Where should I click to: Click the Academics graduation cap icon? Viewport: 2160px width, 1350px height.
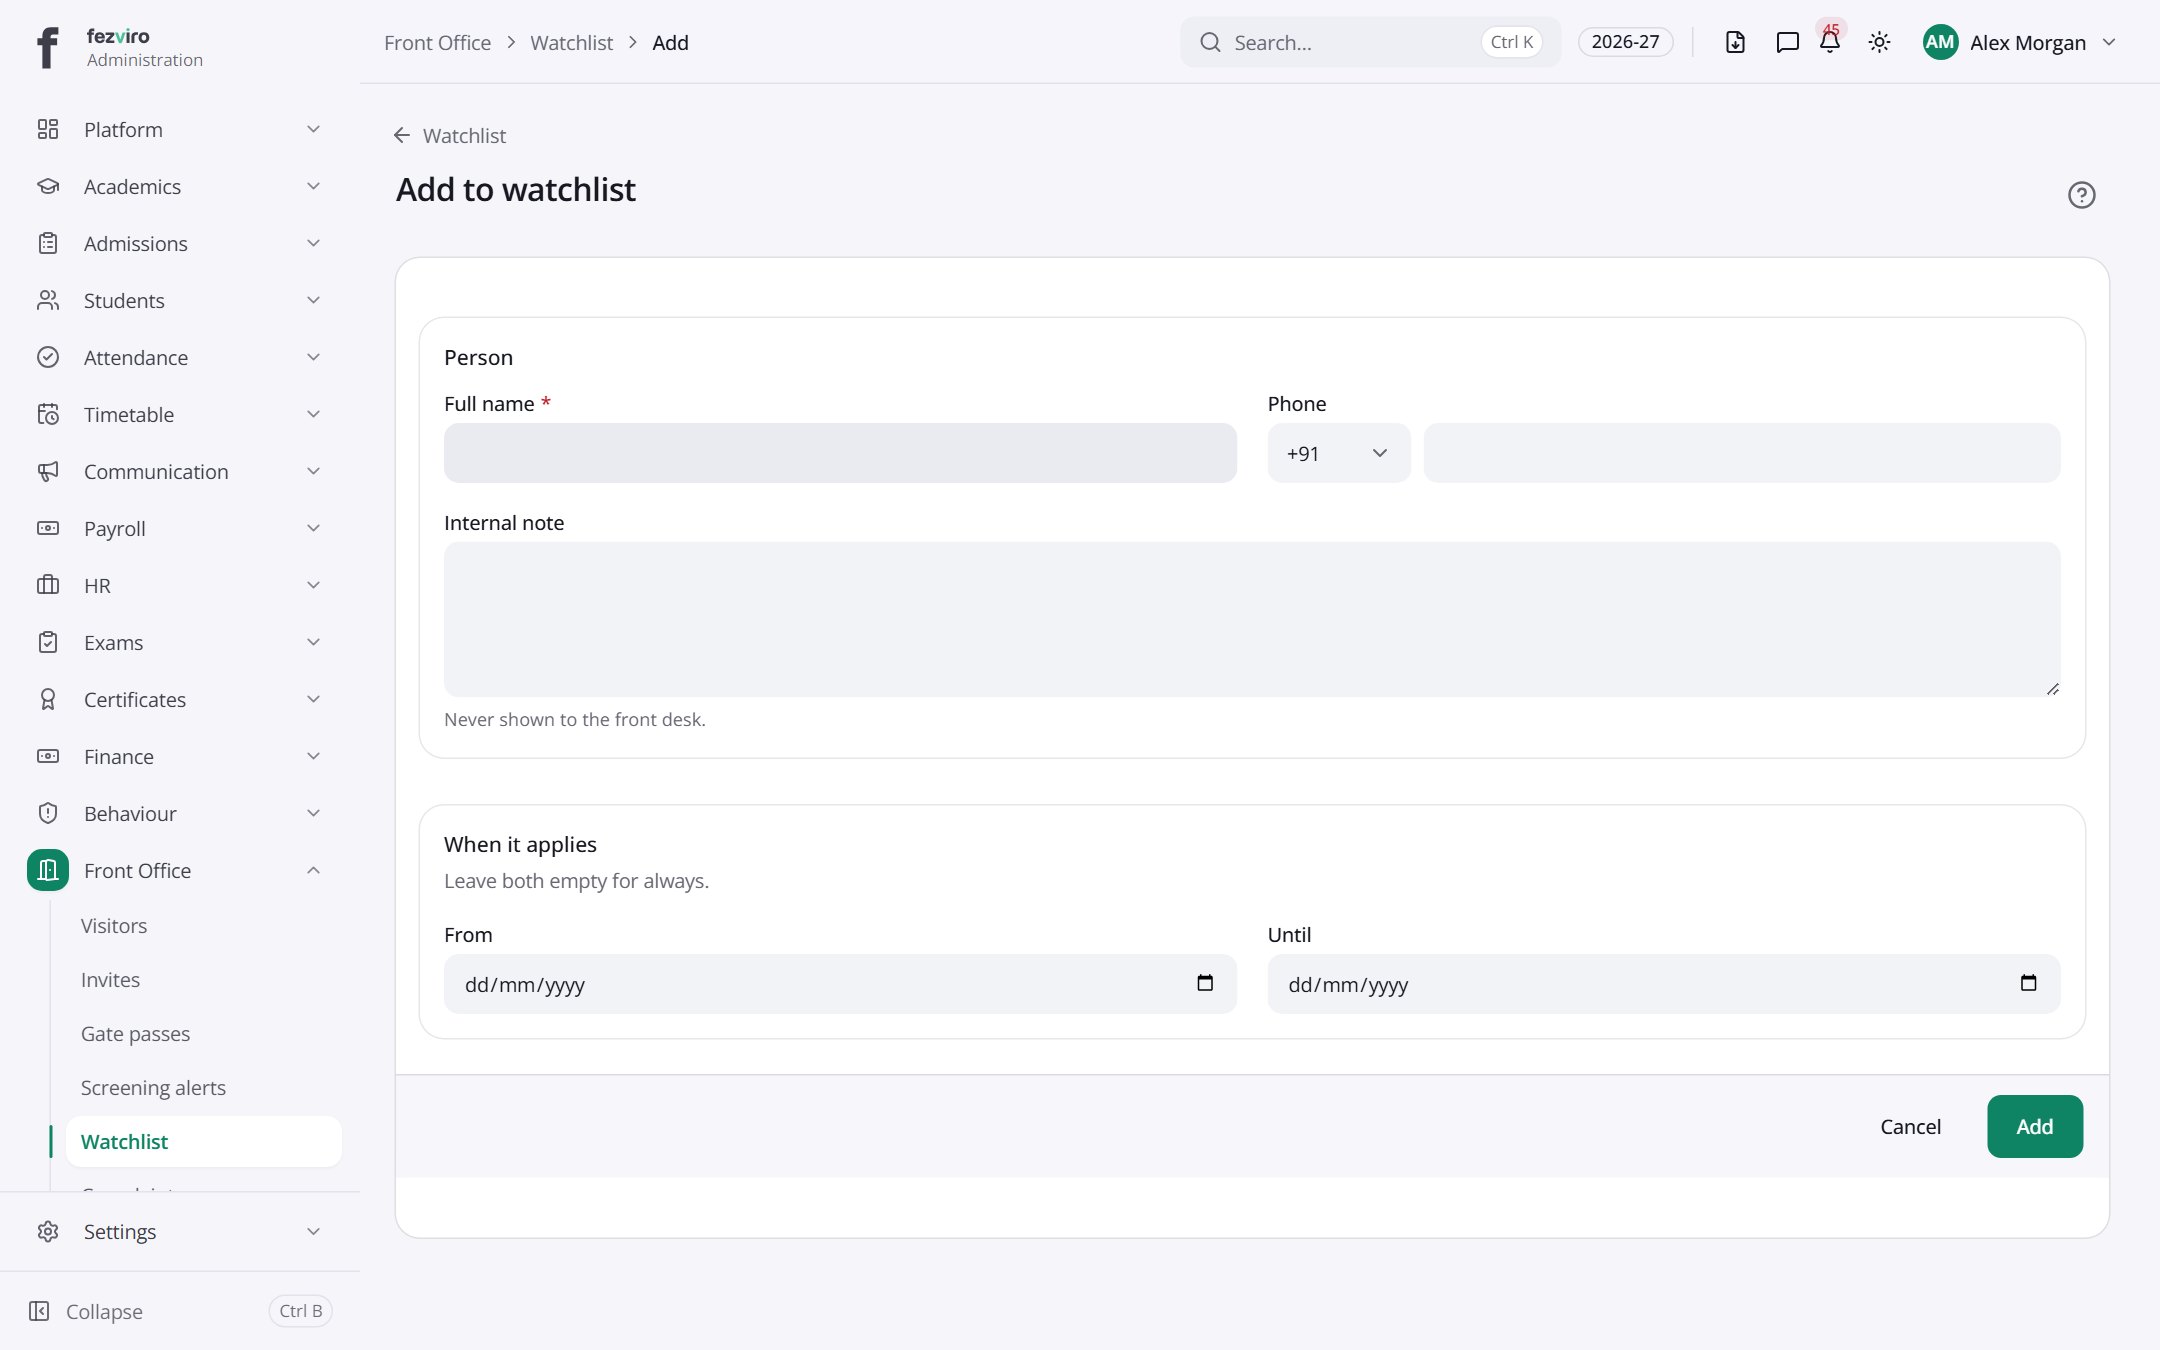(48, 186)
